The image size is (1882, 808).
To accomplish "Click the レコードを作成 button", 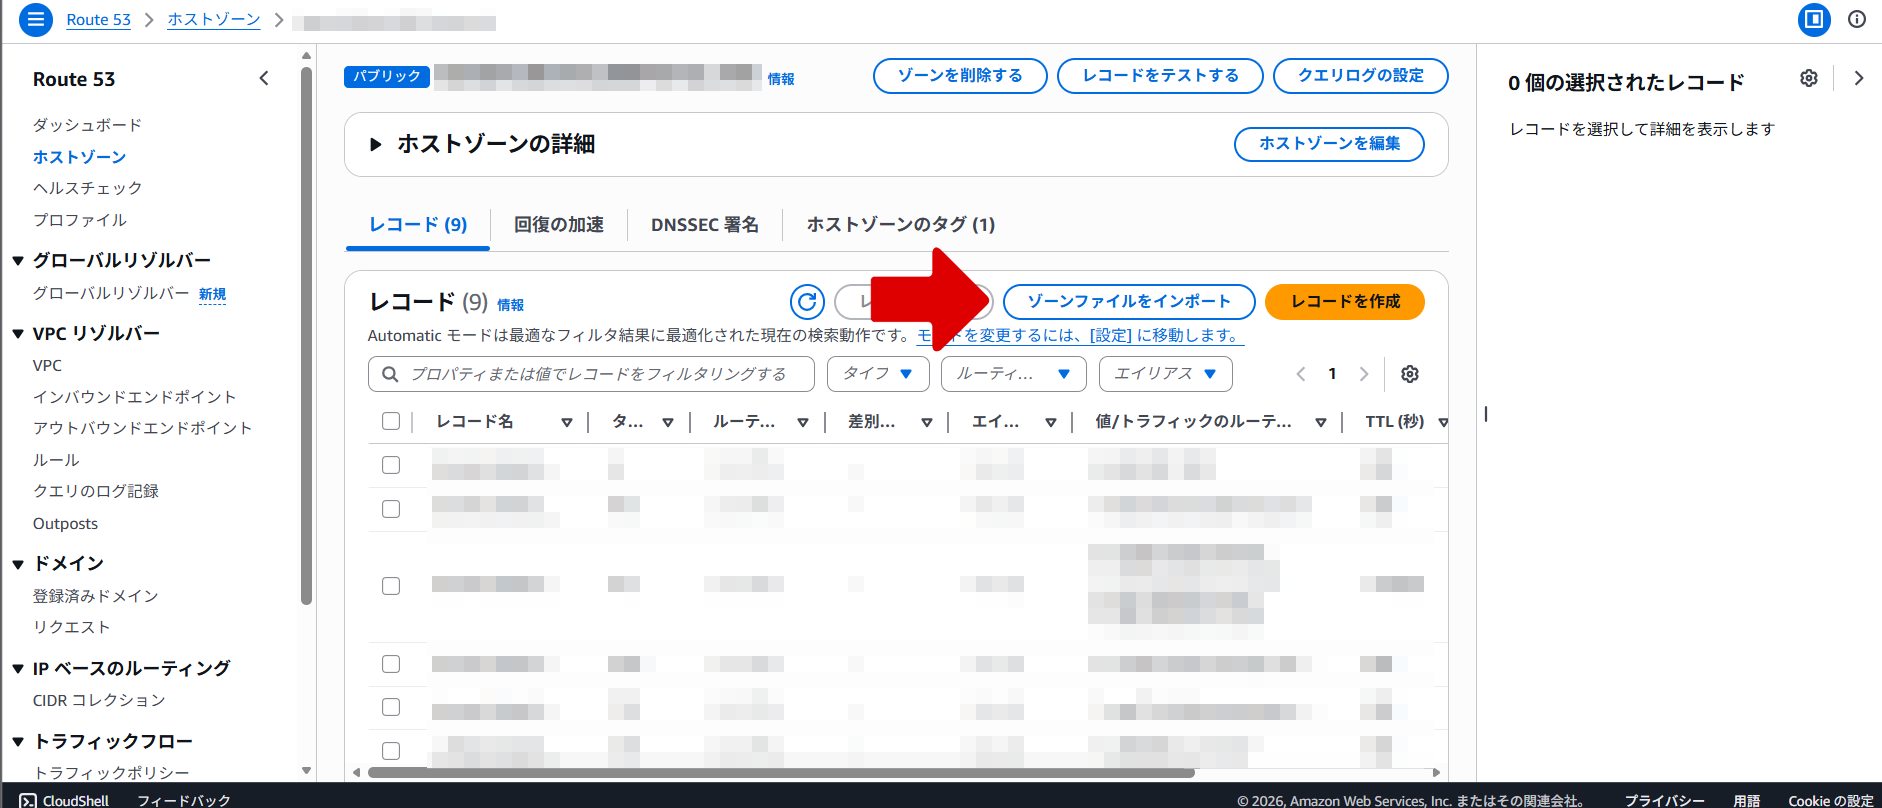I will (x=1344, y=302).
